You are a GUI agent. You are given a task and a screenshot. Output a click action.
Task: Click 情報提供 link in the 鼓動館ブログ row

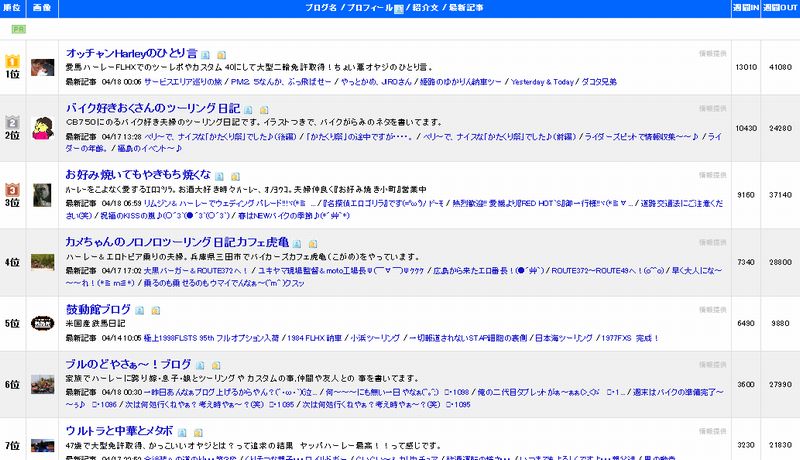tap(712, 310)
